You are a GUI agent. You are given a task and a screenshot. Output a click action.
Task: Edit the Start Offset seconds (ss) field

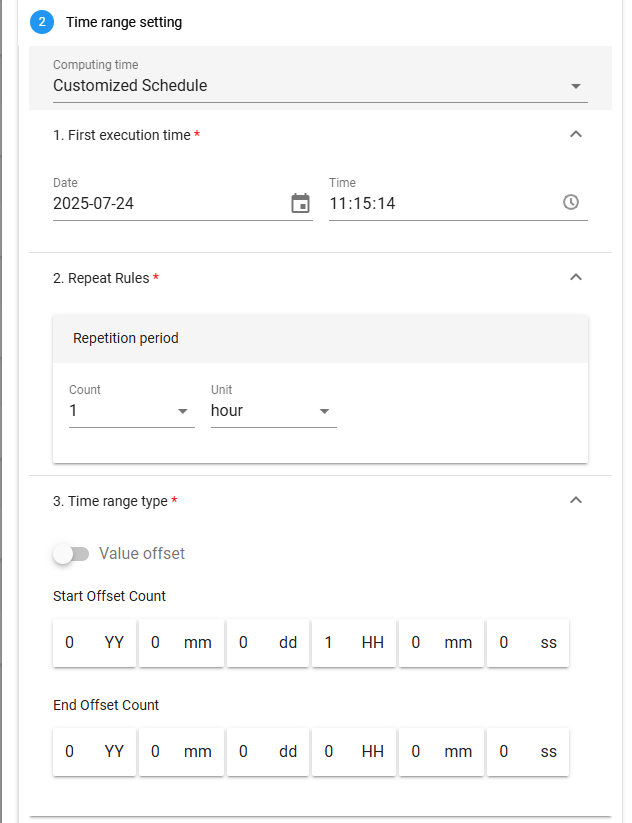pos(514,643)
